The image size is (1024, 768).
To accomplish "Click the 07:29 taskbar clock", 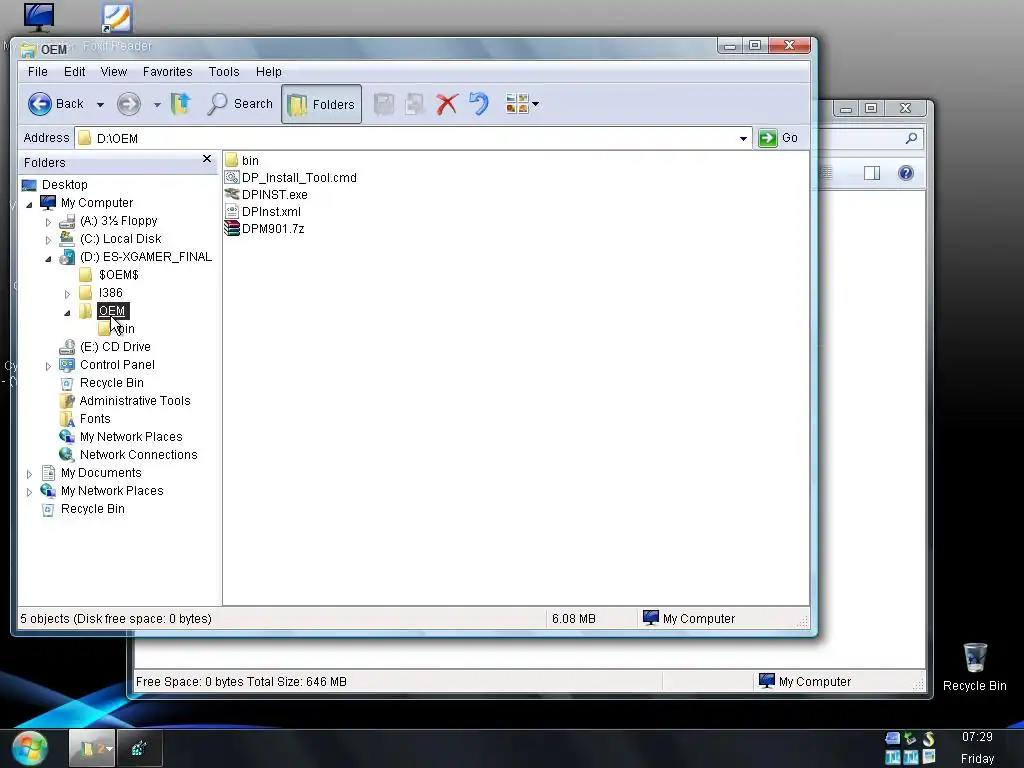I will (977, 737).
